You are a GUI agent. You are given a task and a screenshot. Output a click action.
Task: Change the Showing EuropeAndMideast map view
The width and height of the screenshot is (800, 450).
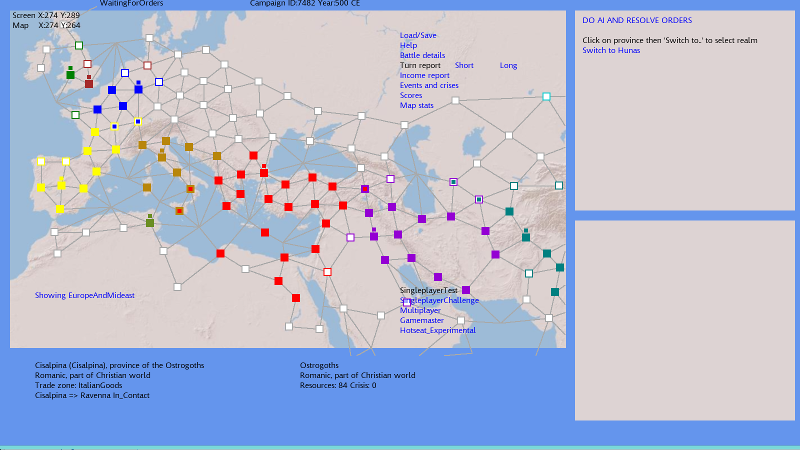(x=84, y=295)
